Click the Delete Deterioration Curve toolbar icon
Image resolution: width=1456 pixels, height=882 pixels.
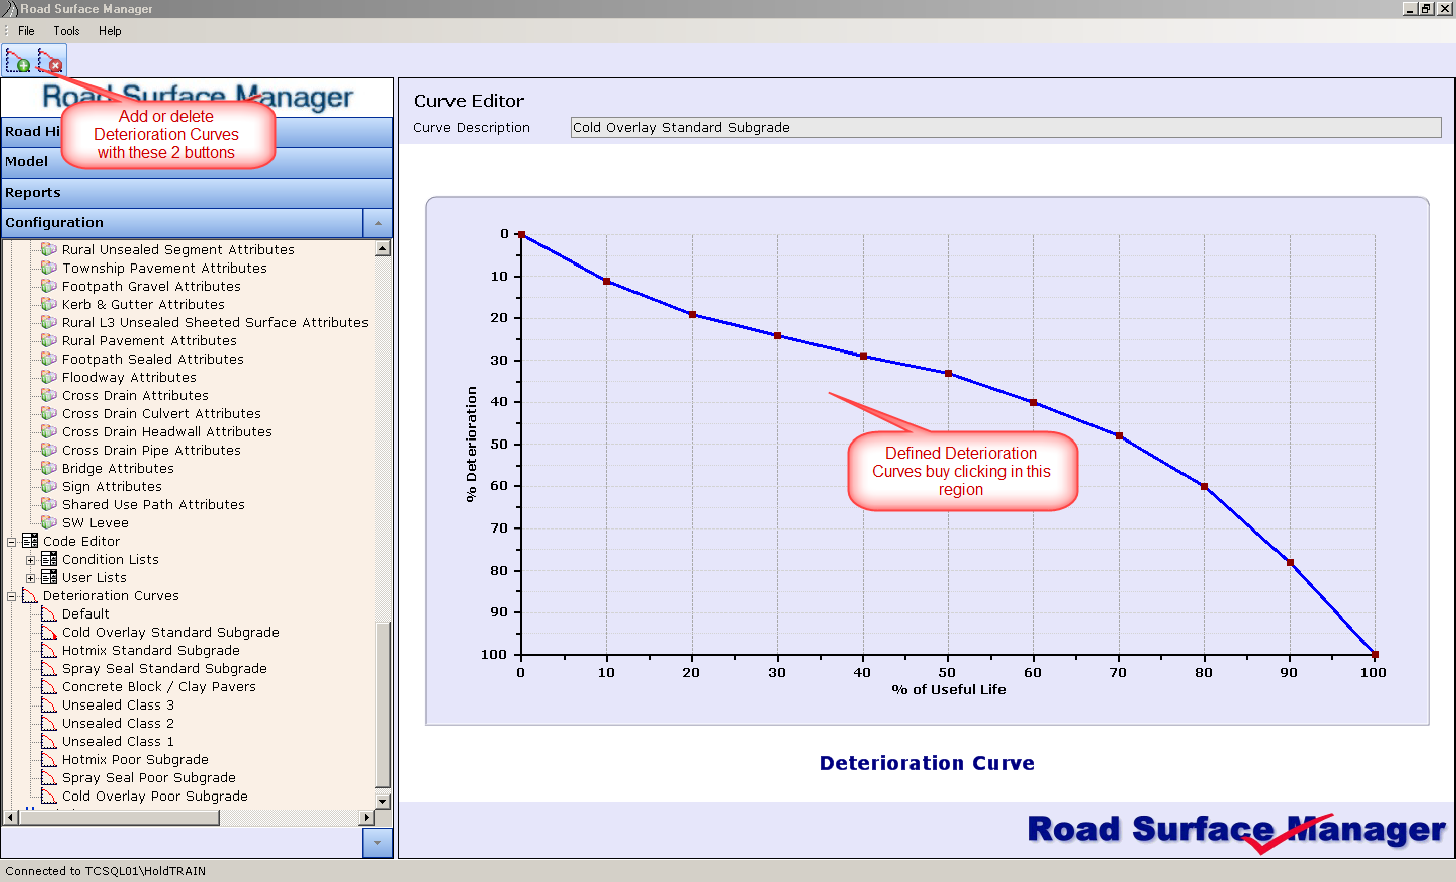(50, 60)
